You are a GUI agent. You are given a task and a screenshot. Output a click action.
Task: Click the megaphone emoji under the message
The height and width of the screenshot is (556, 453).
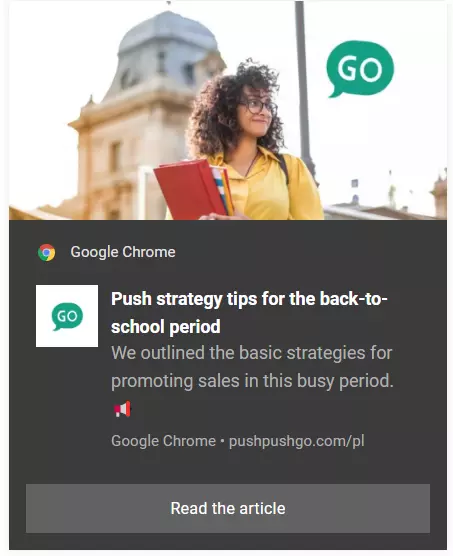(x=122, y=409)
